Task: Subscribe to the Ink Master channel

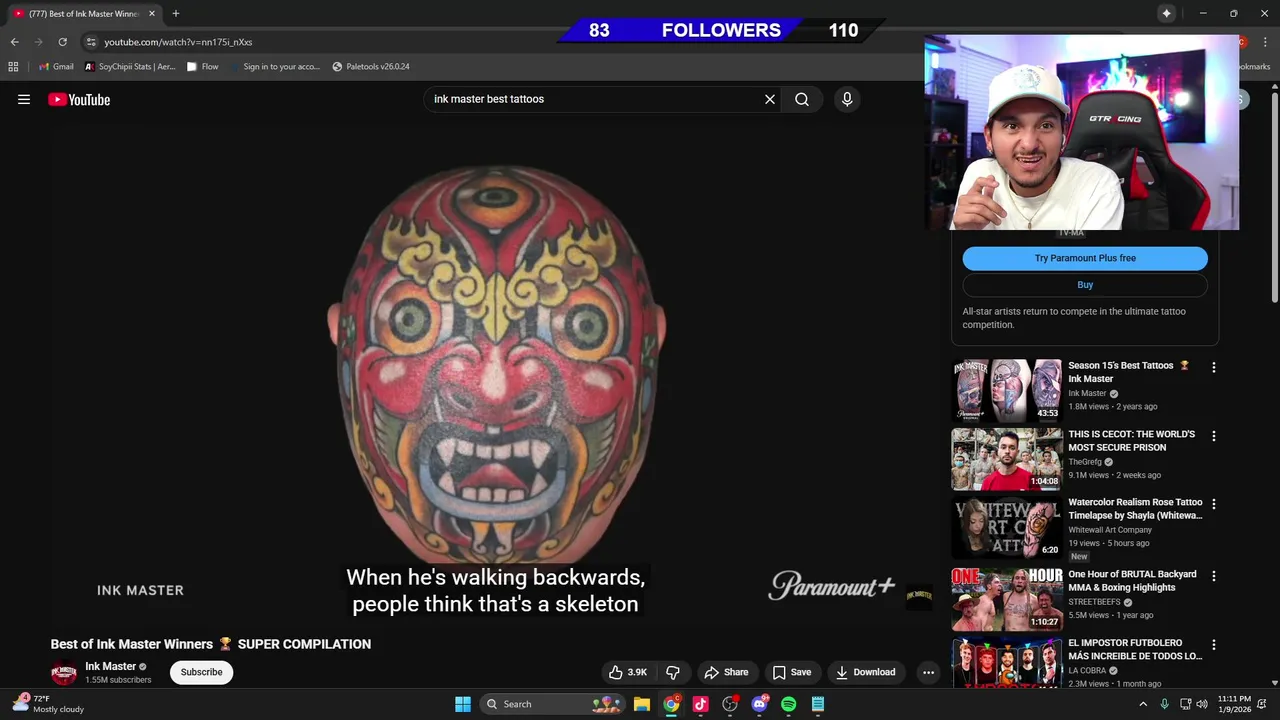Action: [202, 672]
